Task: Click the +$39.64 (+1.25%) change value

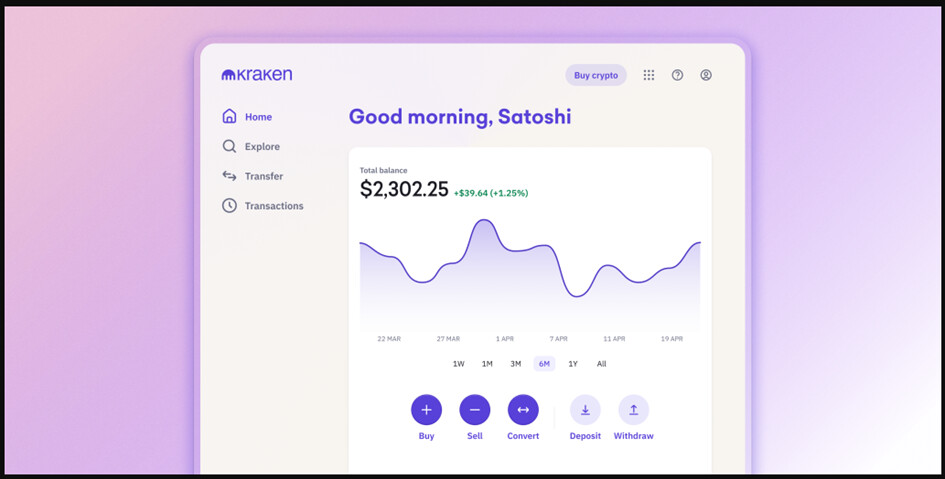Action: click(491, 193)
